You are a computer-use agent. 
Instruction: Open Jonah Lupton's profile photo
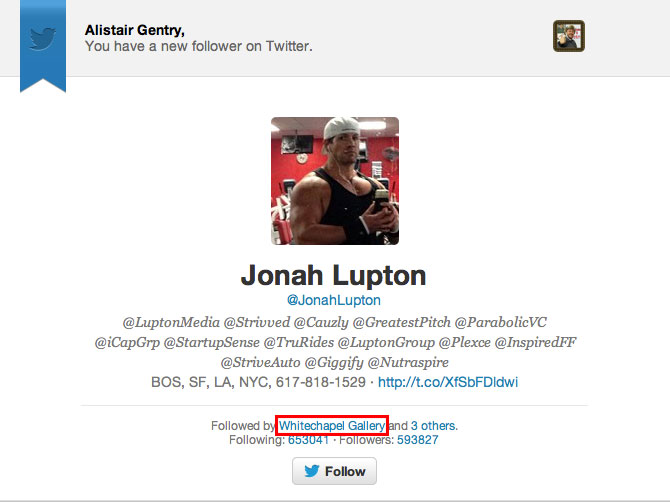point(335,181)
